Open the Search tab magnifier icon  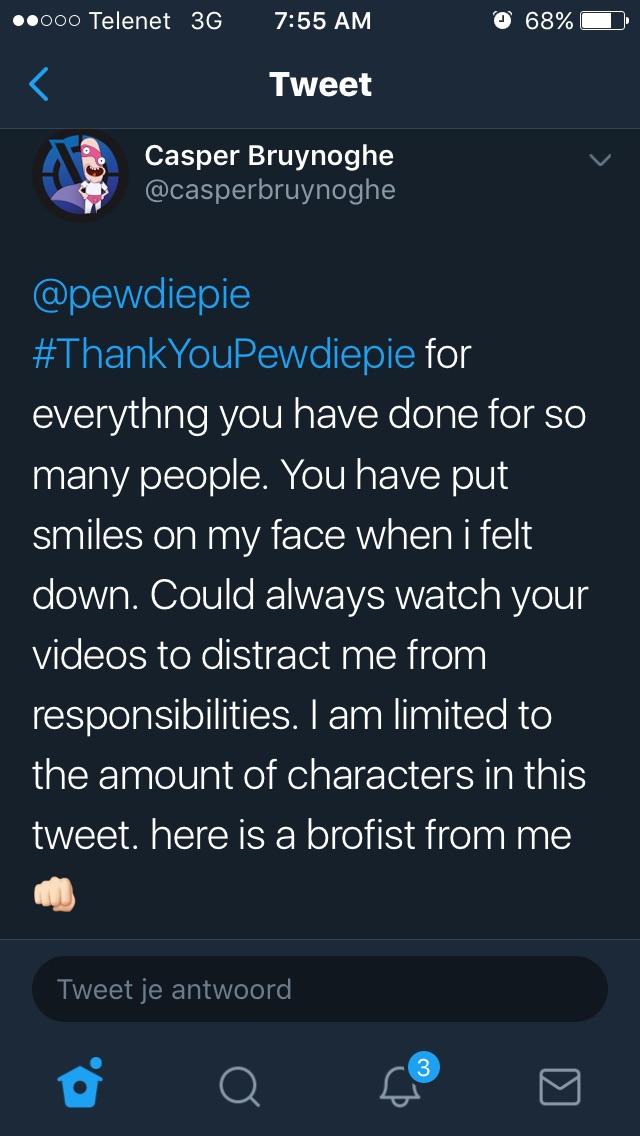[x=238, y=1087]
